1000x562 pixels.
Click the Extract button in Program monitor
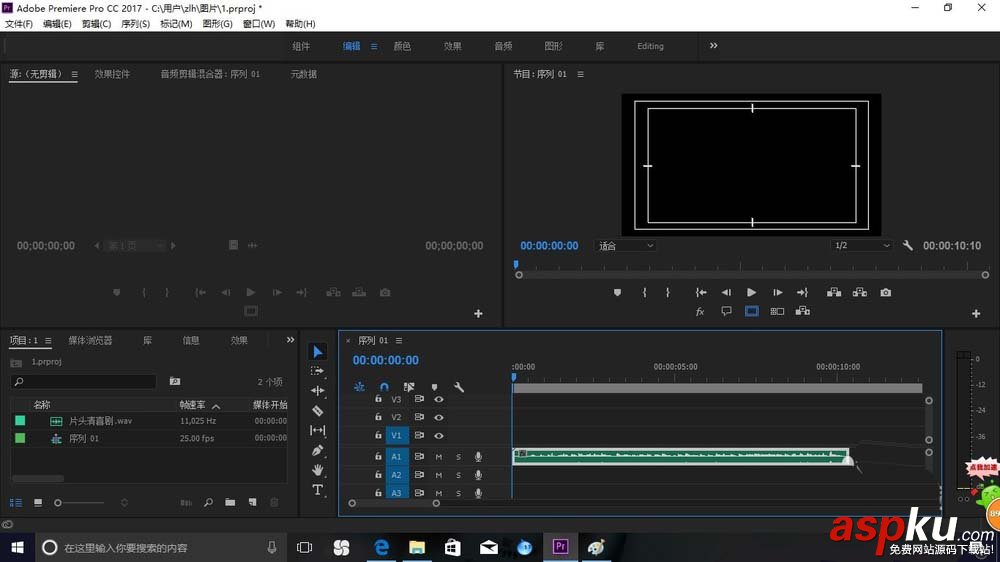click(x=860, y=292)
